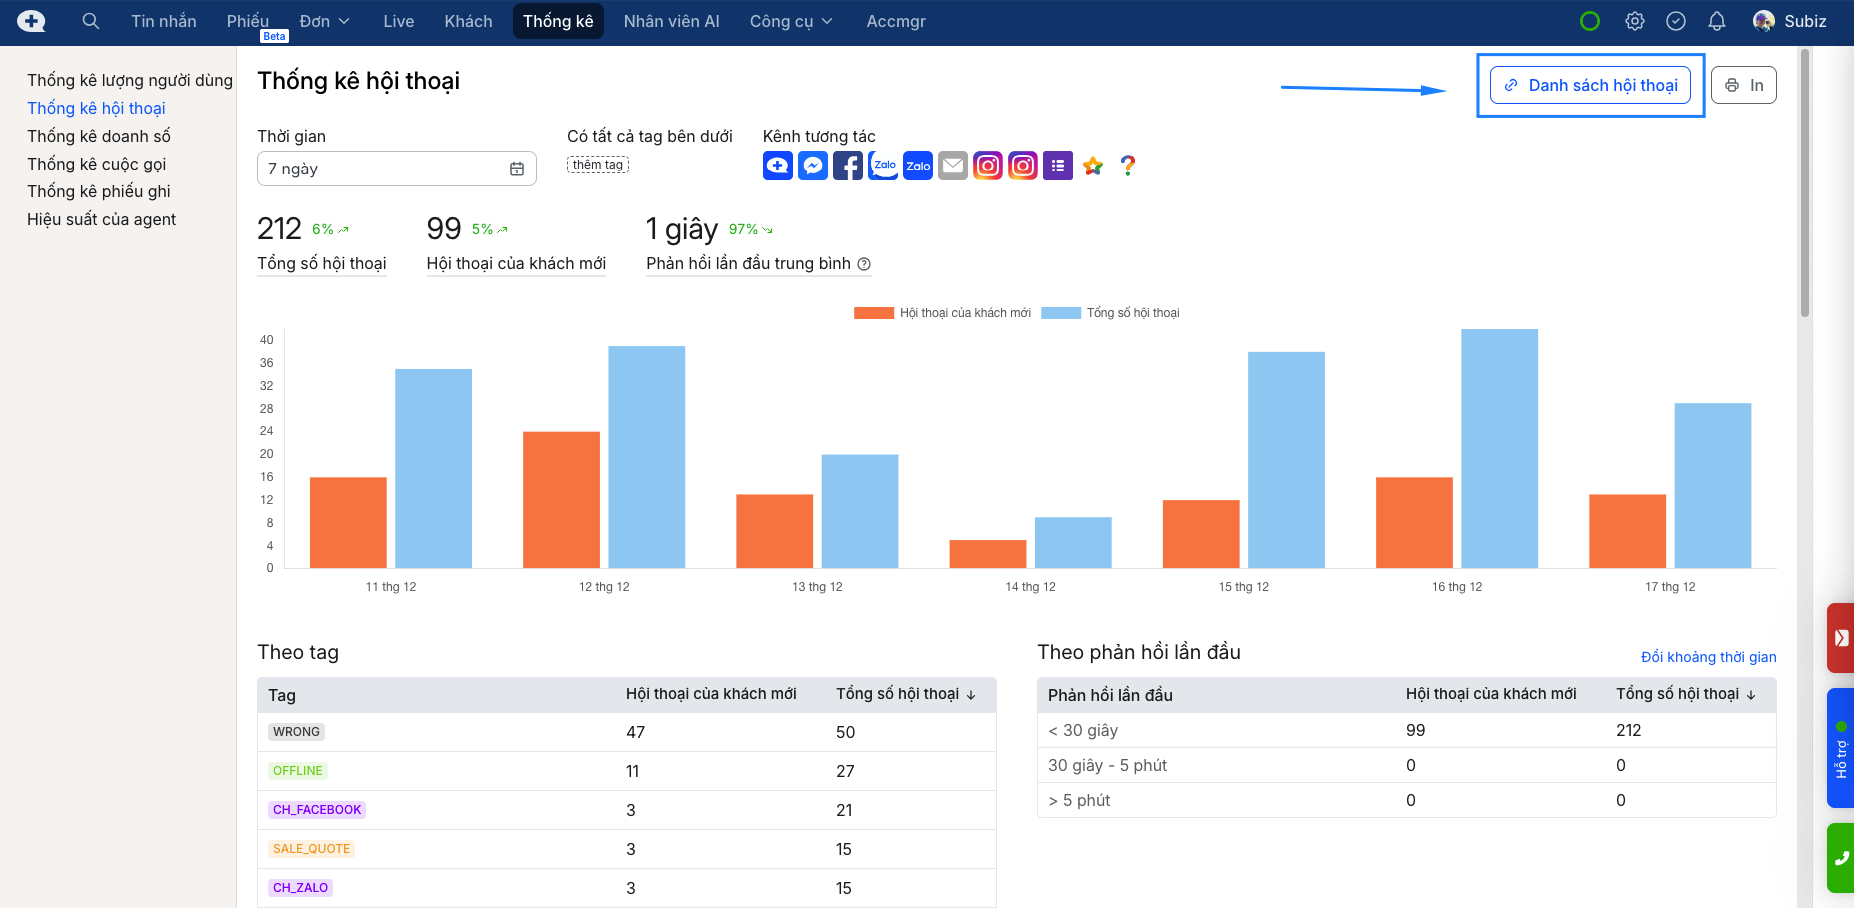
Task: Open the circled checkmark tasks icon
Action: (1676, 21)
